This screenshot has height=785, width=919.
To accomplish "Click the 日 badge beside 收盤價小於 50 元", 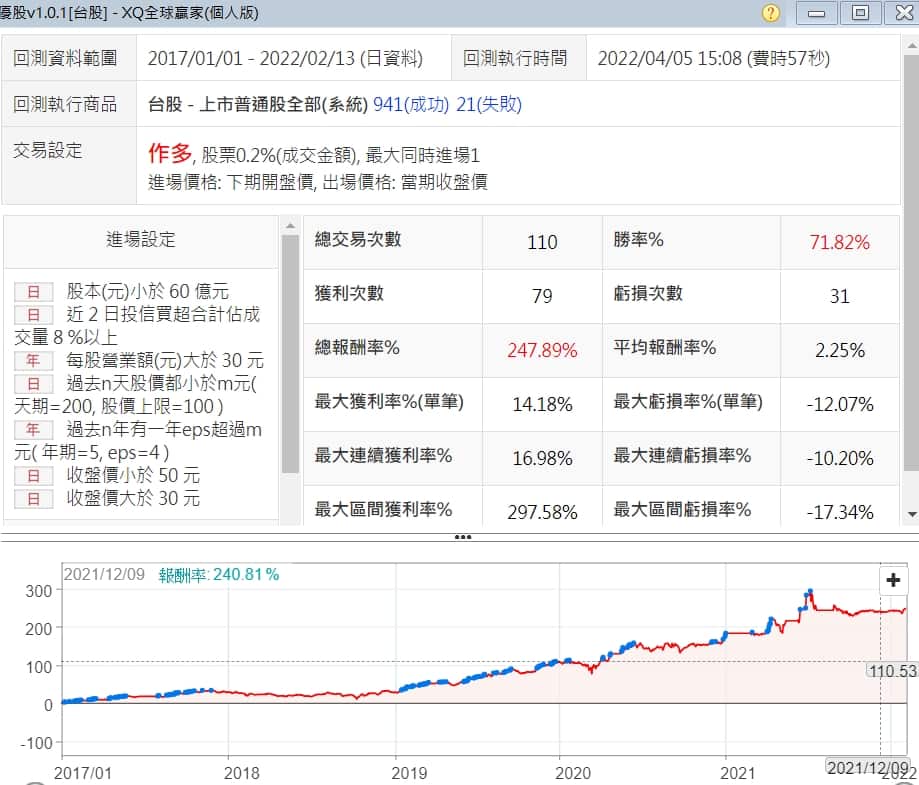I will tap(33, 476).
